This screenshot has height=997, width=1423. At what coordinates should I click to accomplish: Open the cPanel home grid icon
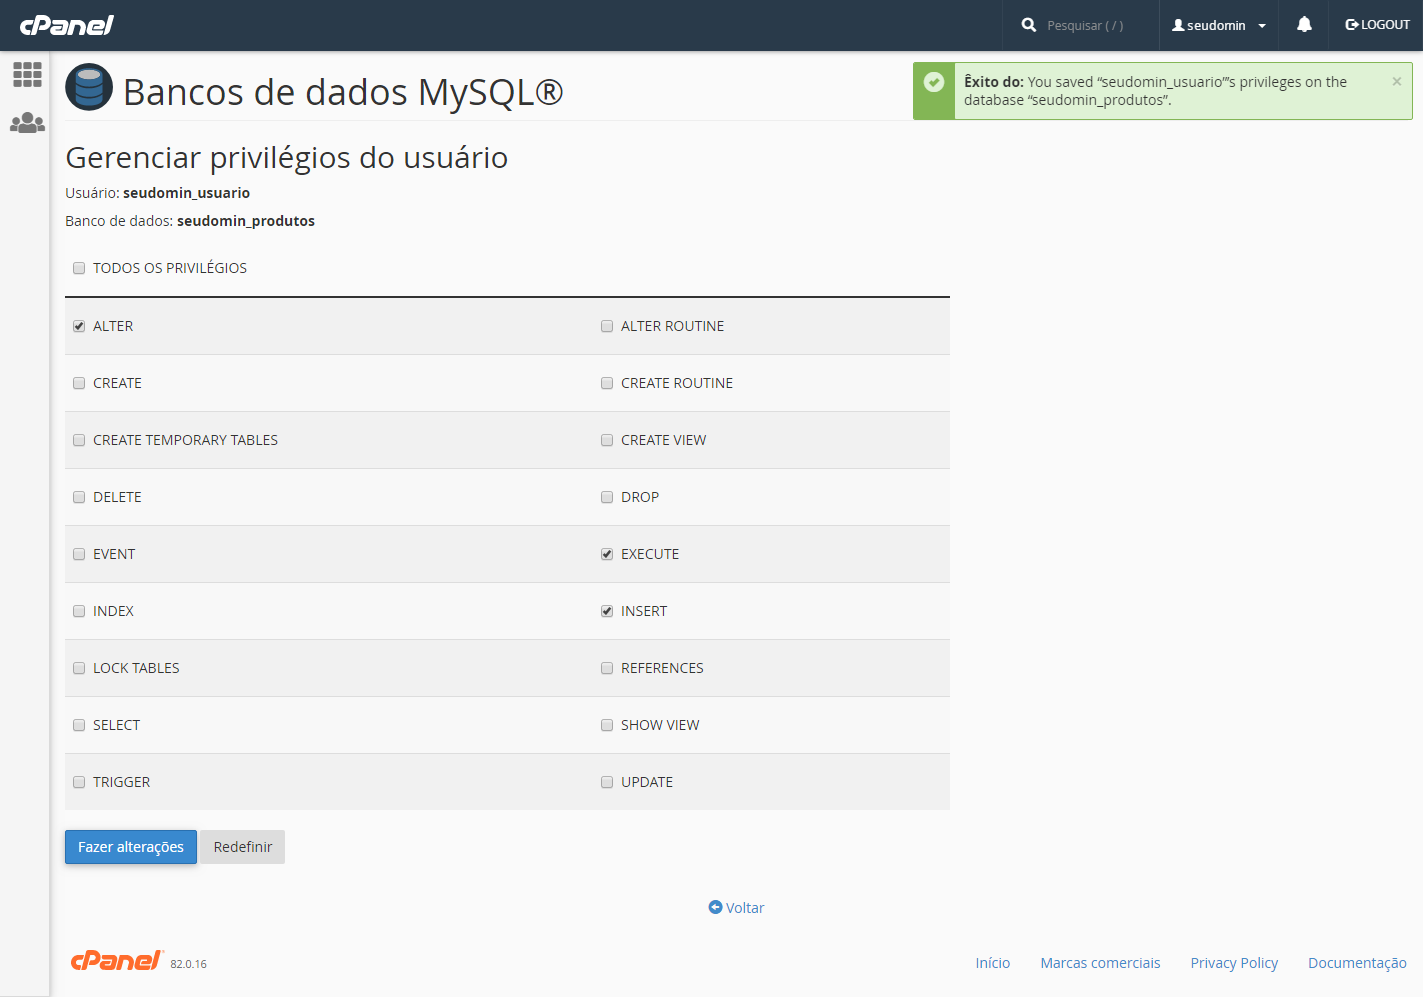[27, 74]
